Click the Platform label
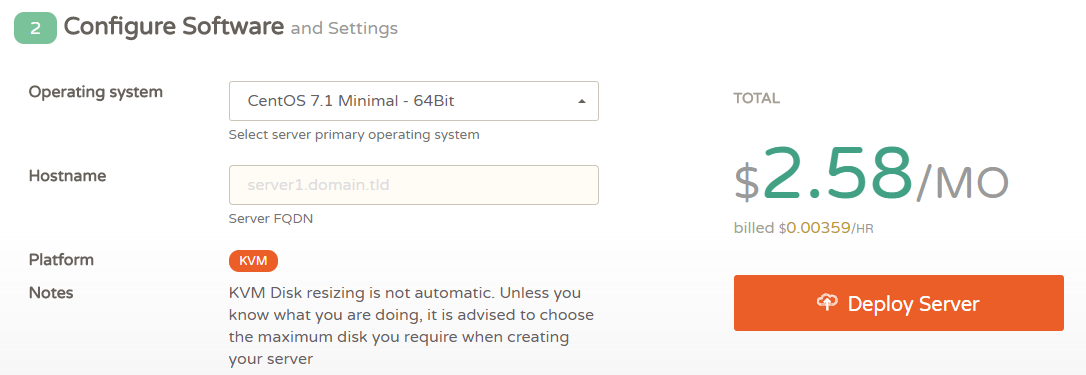The image size is (1086, 375). 61,260
